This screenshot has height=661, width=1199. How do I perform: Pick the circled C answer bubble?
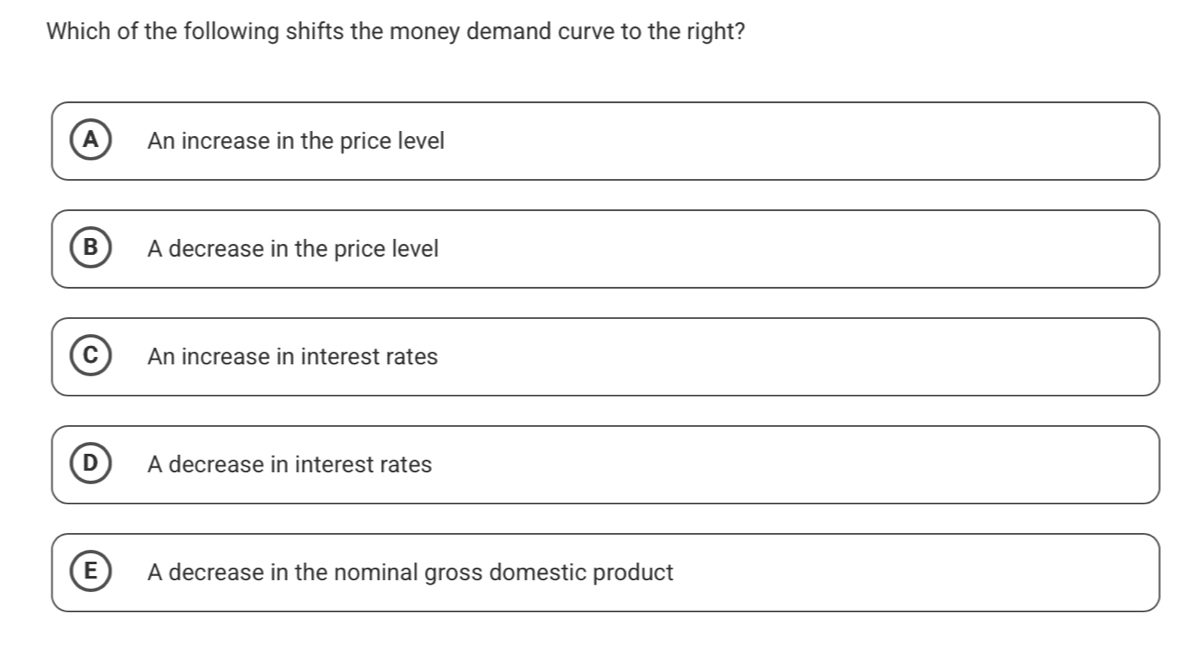[91, 357]
